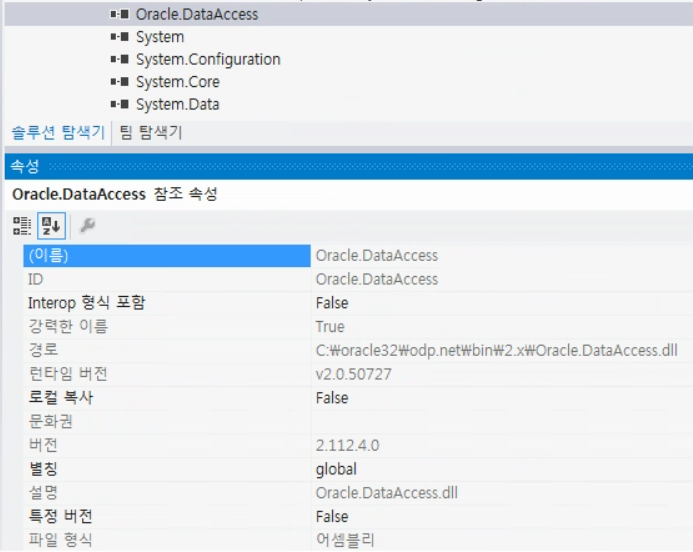Click the Oracle.DataAccess value of (이름)
Viewport: 693px width, 552px height.
click(377, 256)
